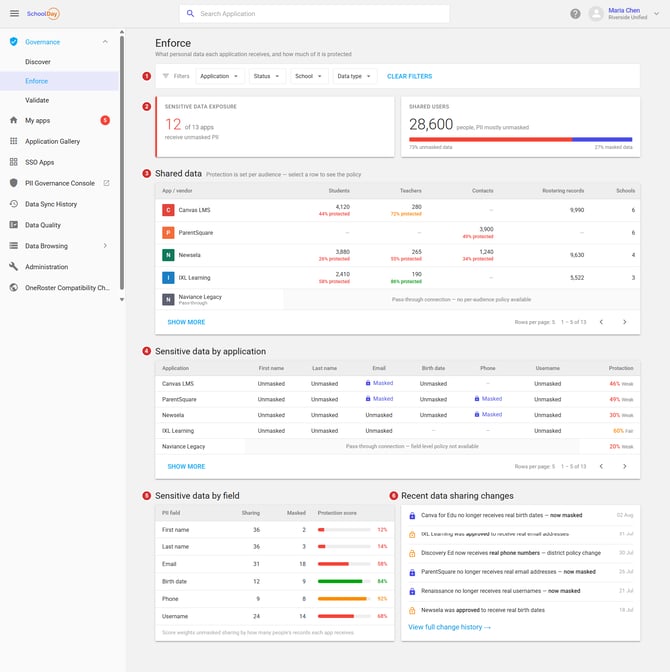Click unlock icon on Discovery Ed change

[412, 553]
